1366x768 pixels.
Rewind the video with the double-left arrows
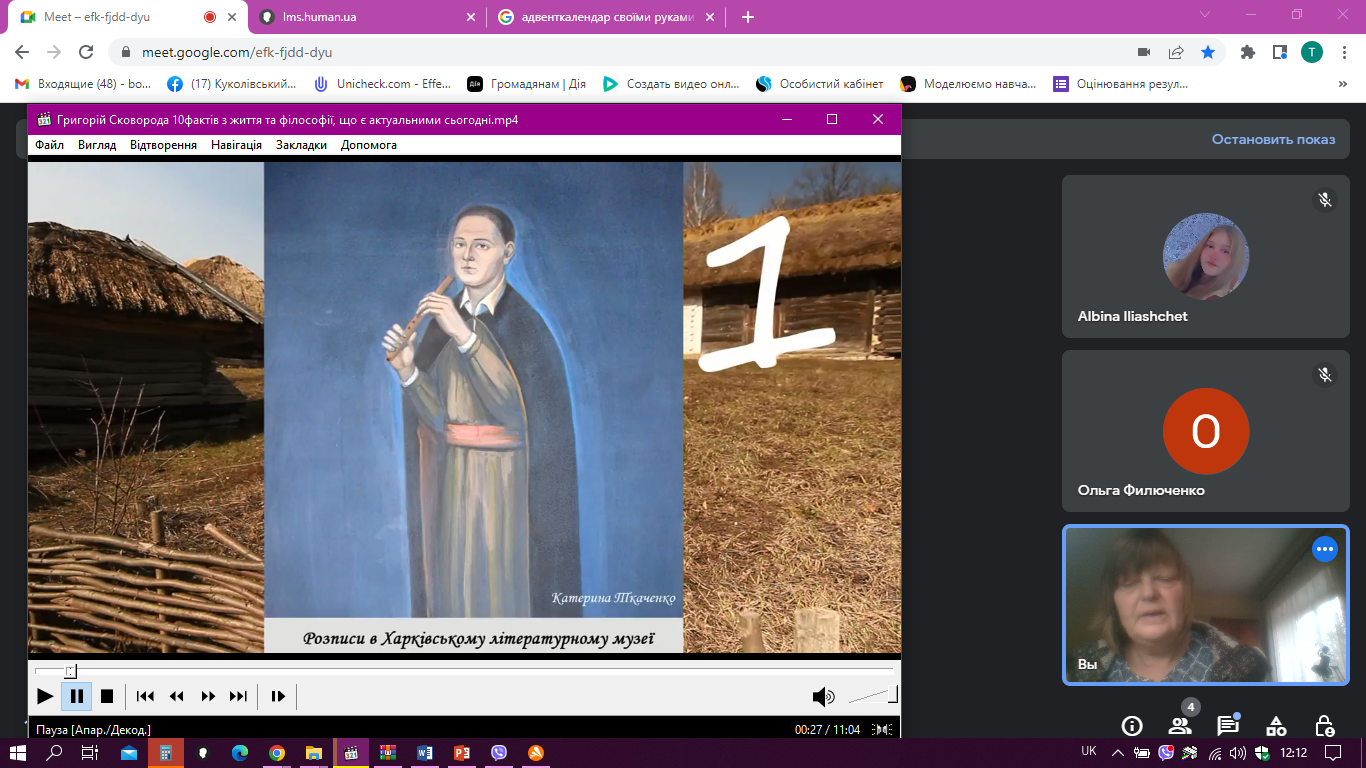coord(177,696)
